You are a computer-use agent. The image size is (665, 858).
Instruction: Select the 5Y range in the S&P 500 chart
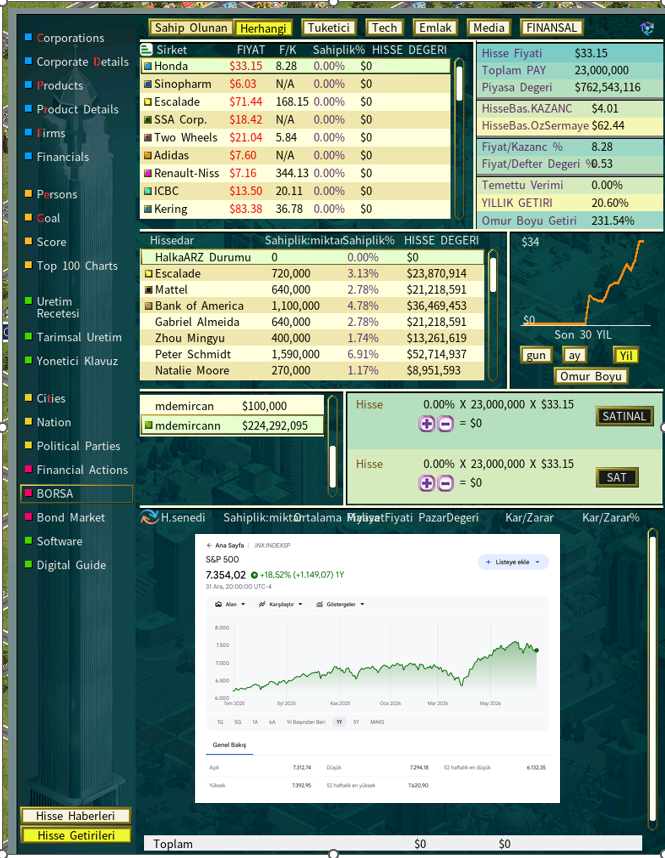coord(356,722)
